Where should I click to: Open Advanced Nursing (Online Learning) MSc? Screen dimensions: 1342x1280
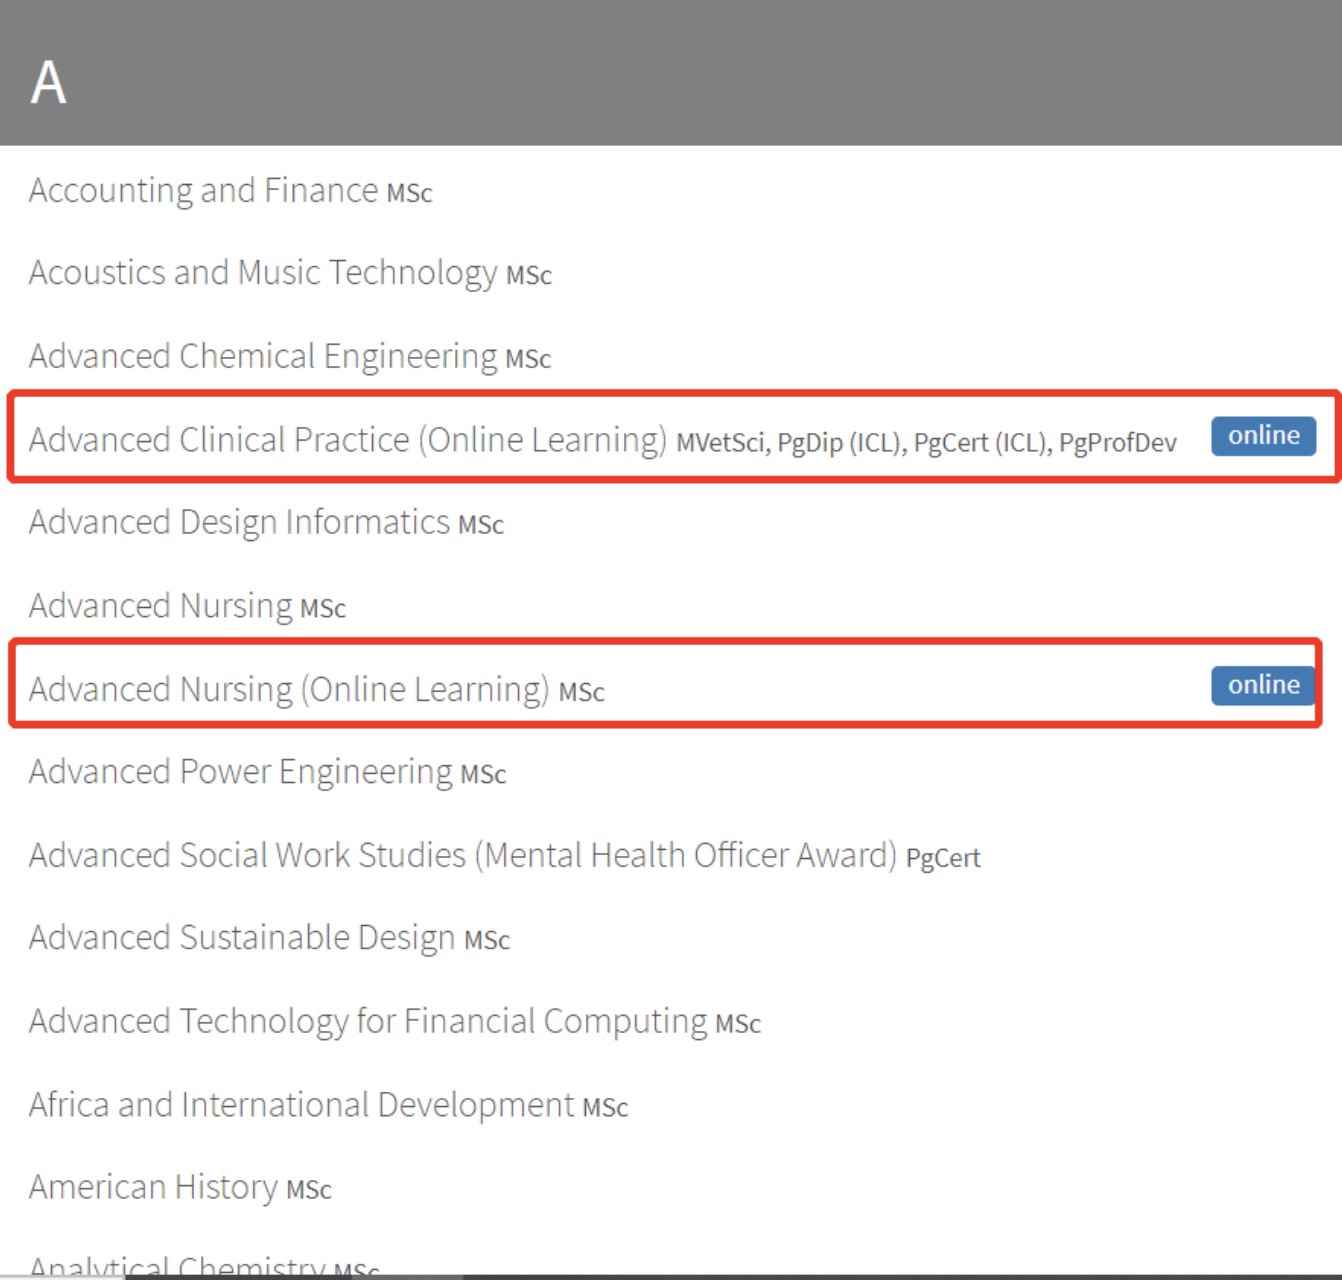[289, 689]
